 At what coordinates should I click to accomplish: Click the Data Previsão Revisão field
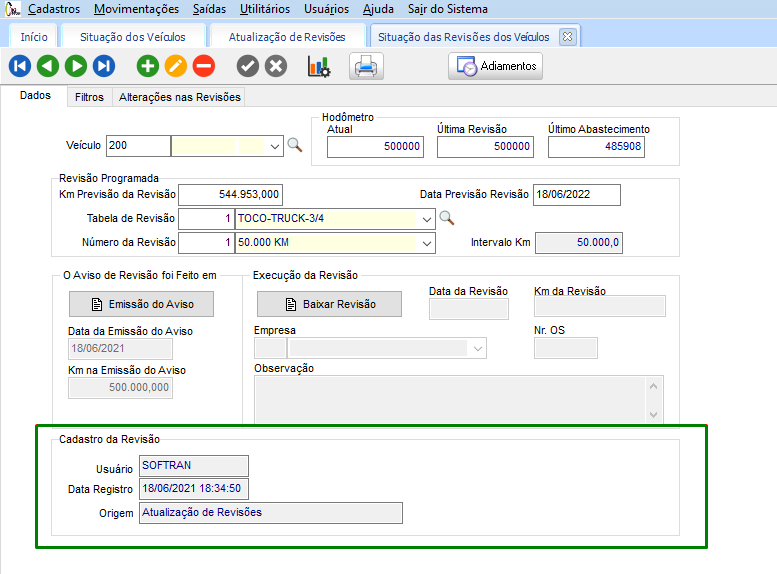pos(577,195)
